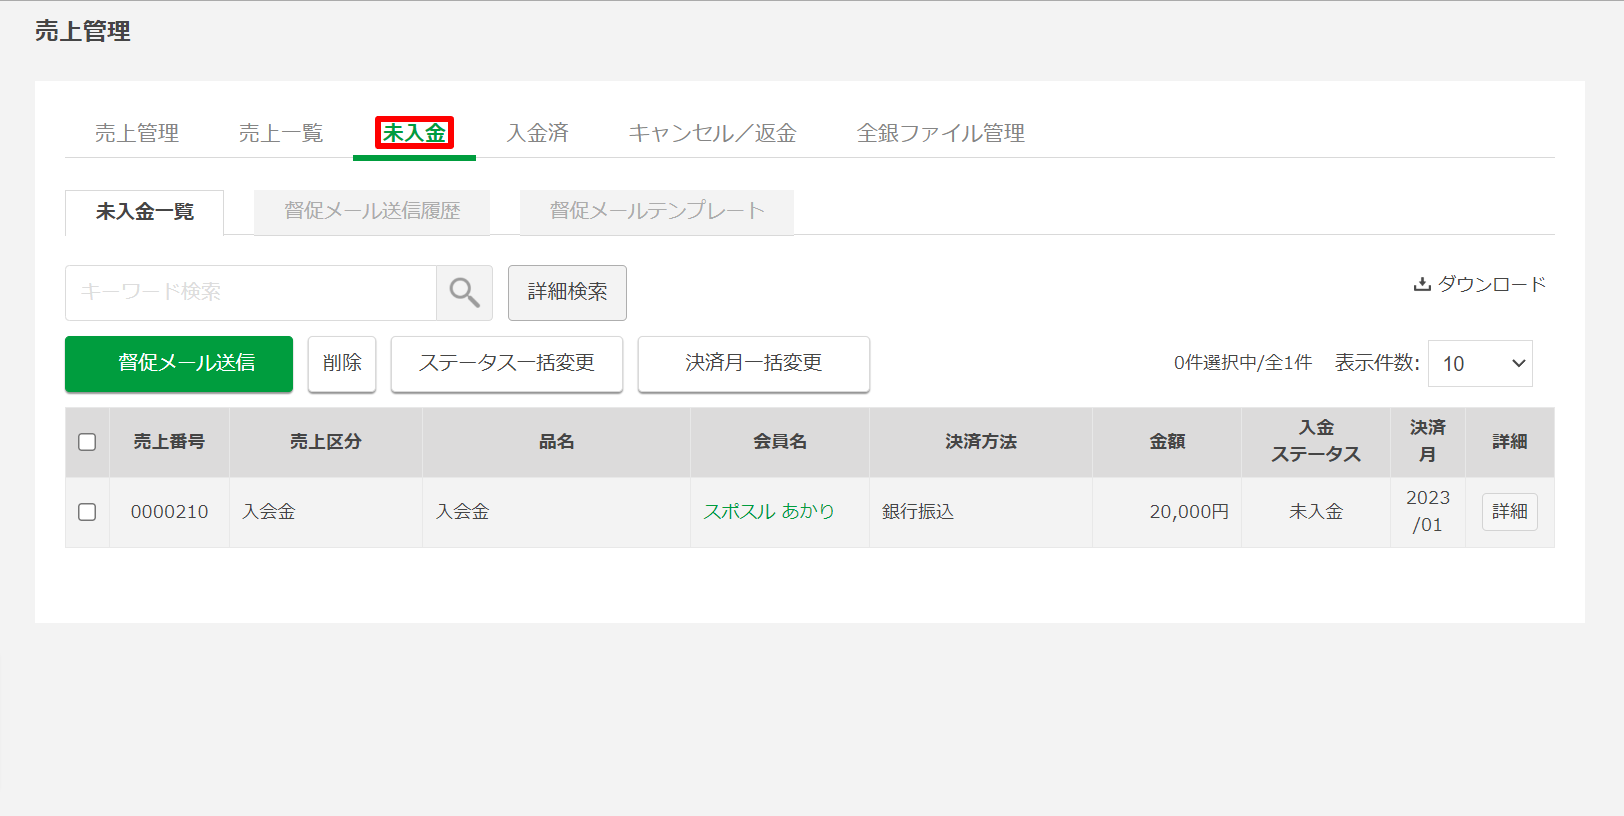Image resolution: width=1624 pixels, height=816 pixels.
Task: Select the 未入金 tab
Action: [x=414, y=133]
